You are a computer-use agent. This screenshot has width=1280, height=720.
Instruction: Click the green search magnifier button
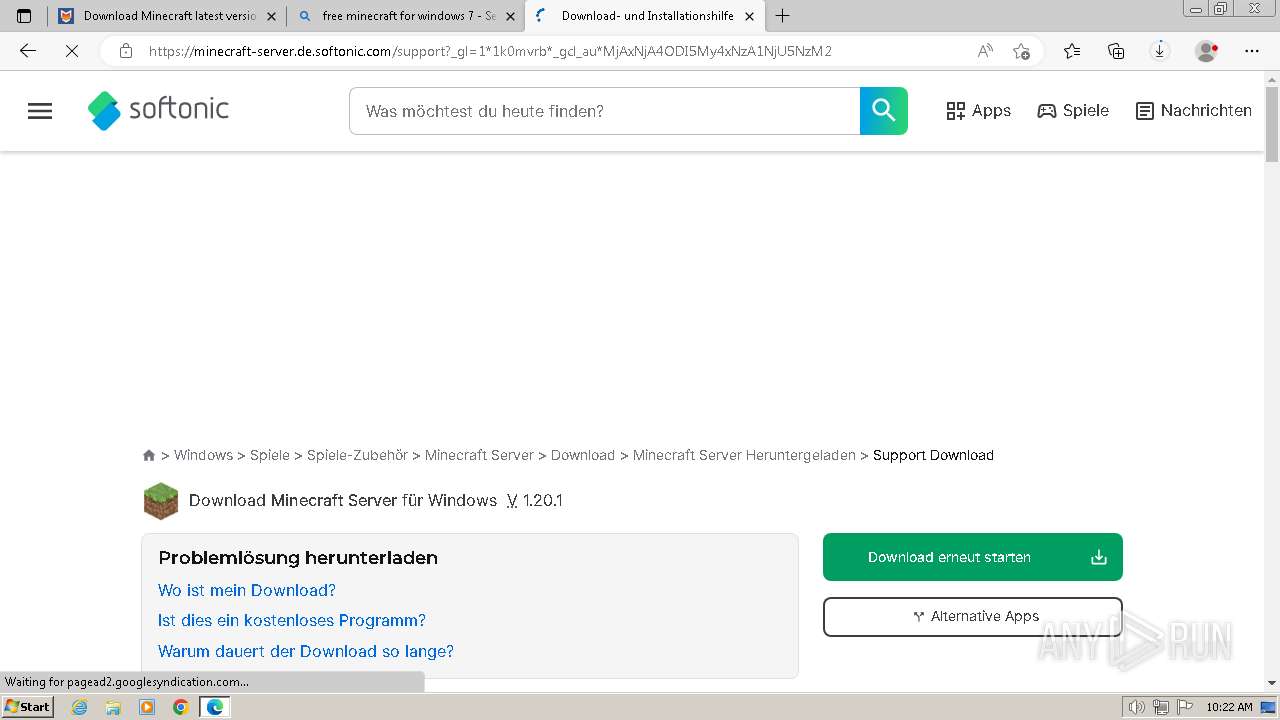pyautogui.click(x=884, y=111)
